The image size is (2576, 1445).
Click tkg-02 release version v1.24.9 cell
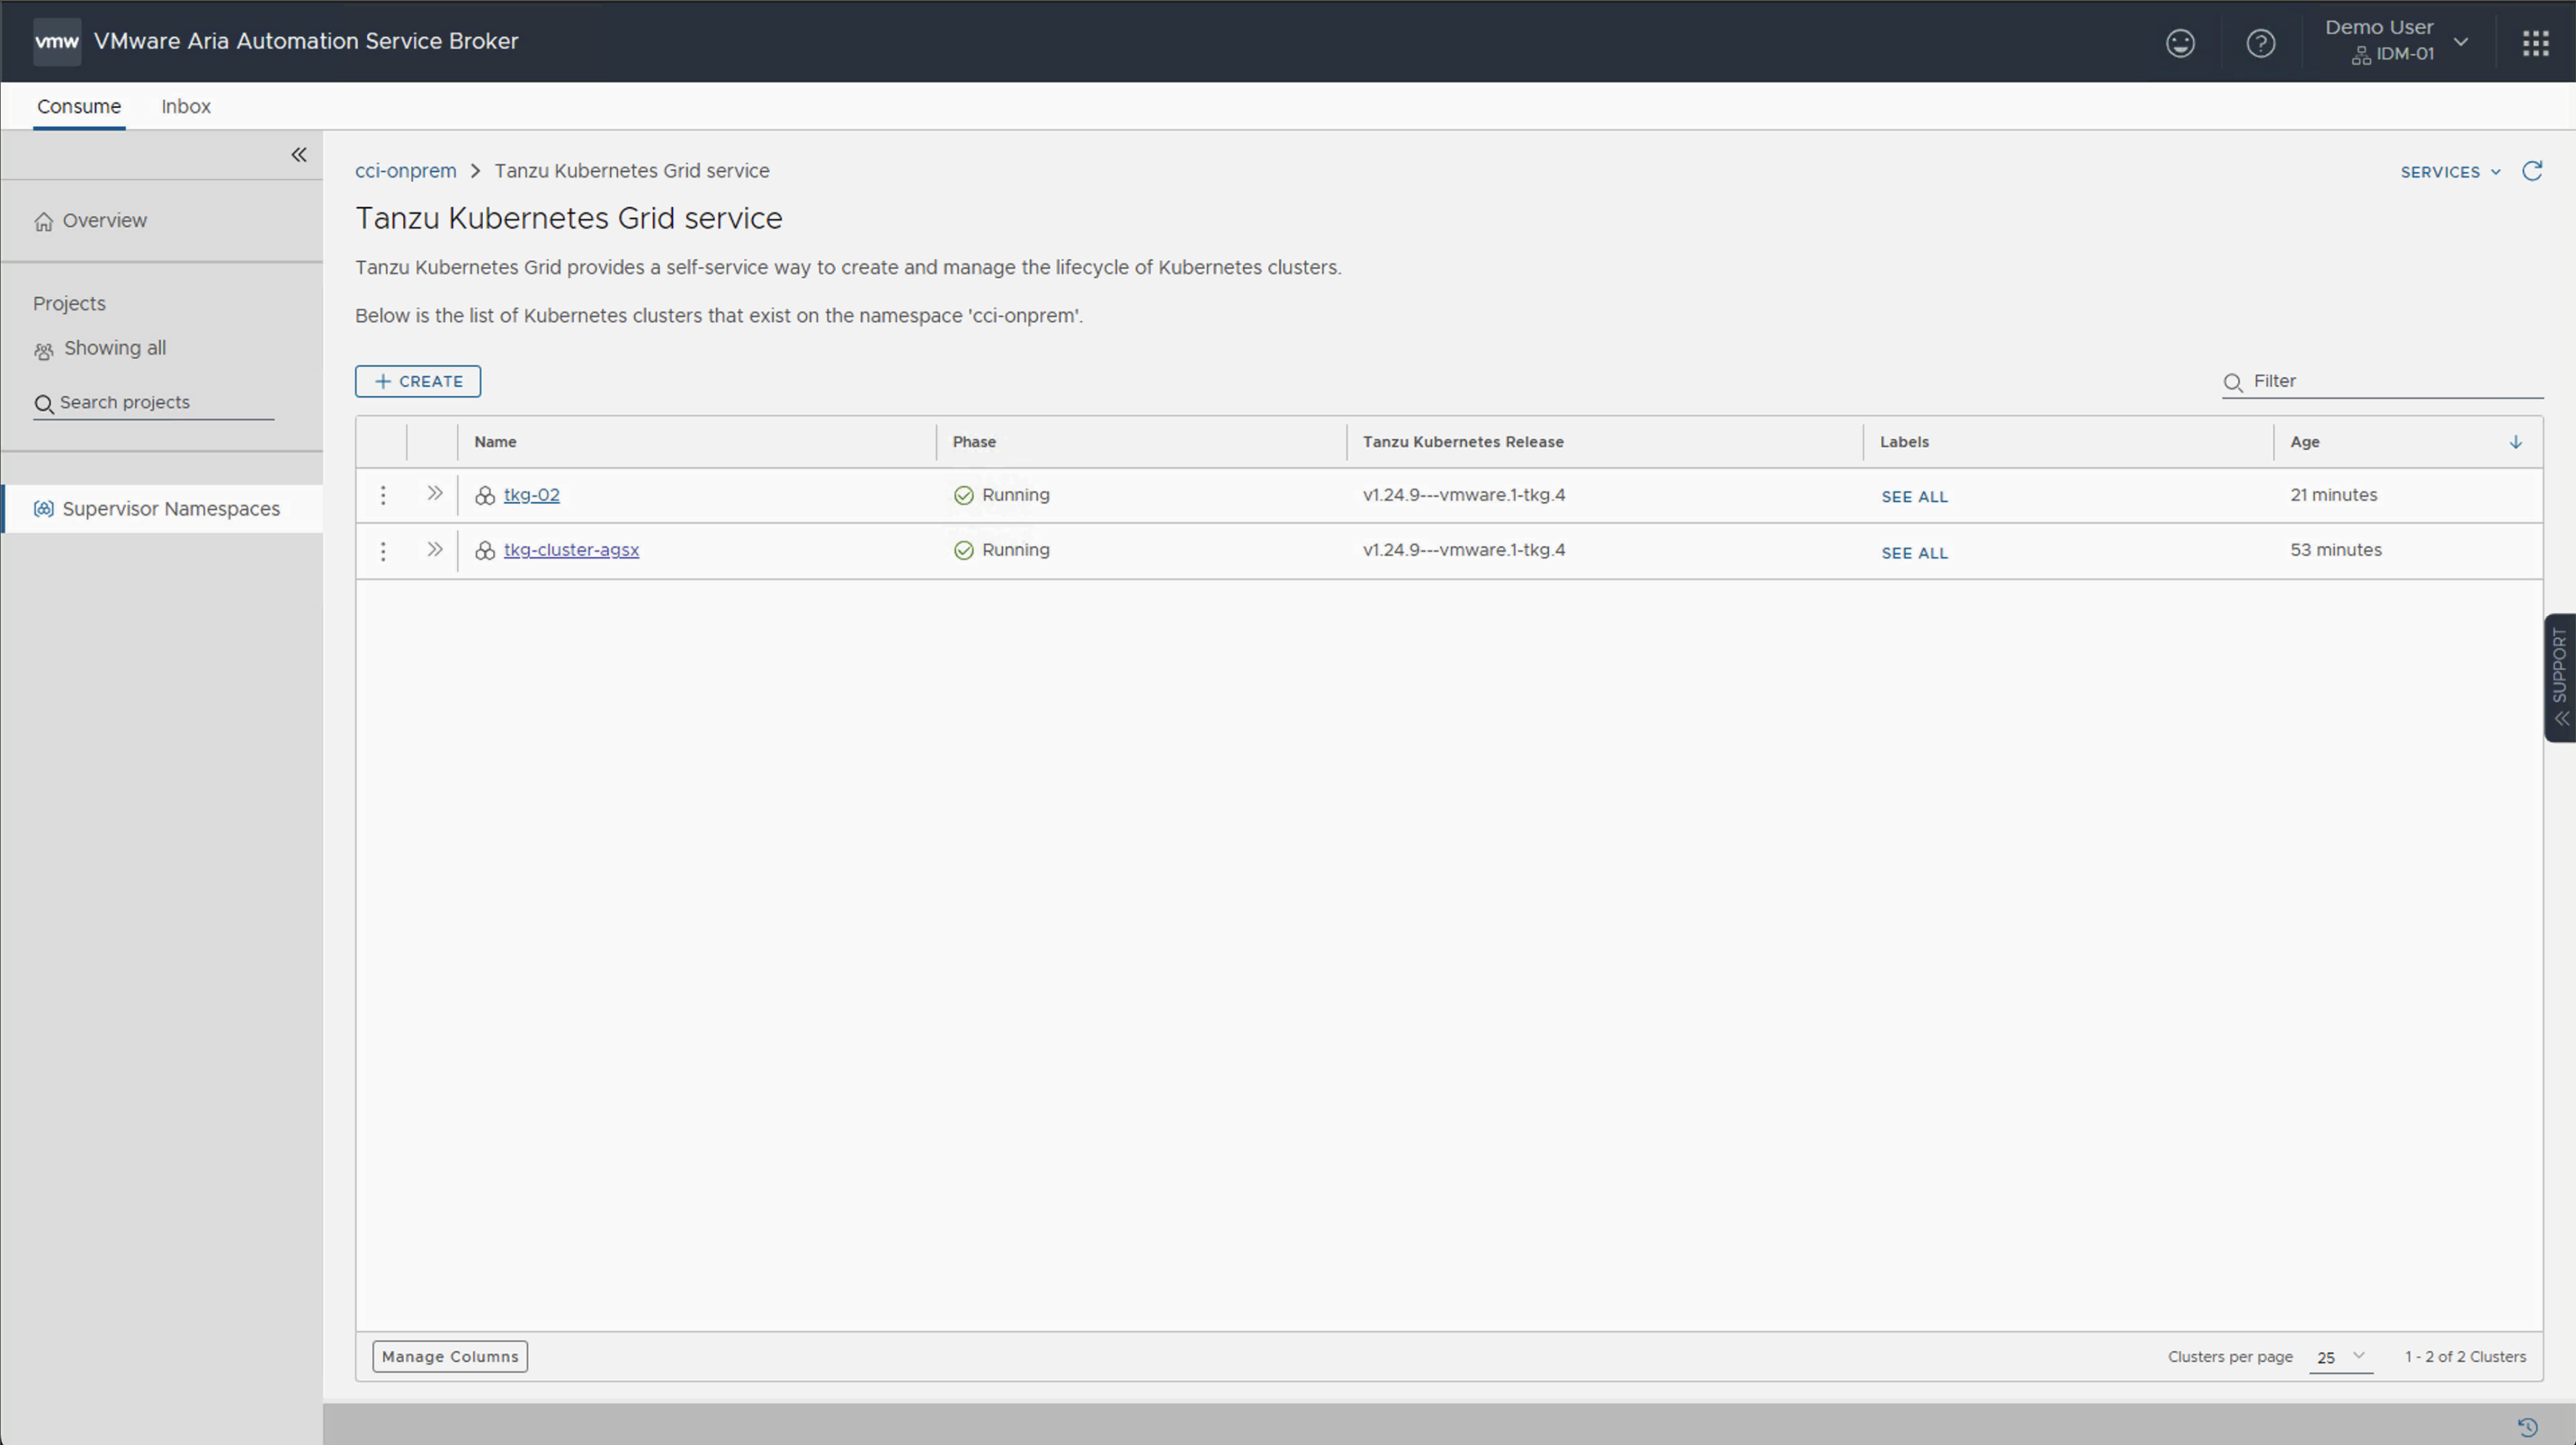tap(1464, 495)
